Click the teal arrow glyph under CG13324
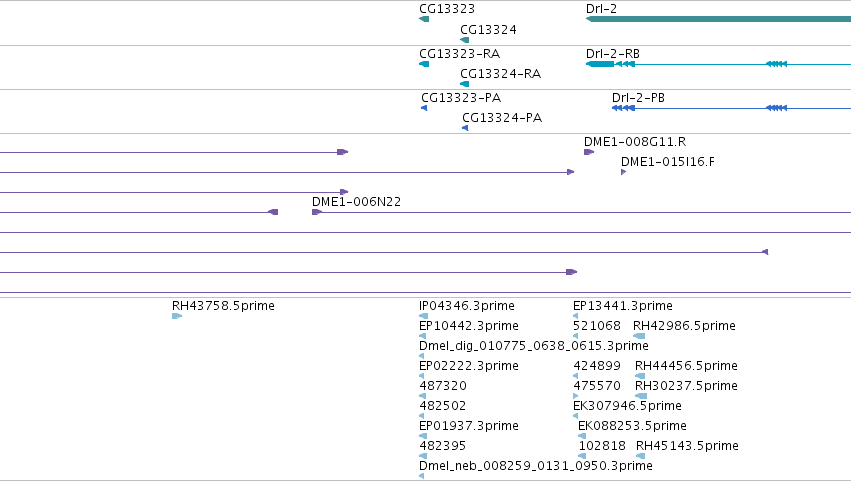 [465, 40]
